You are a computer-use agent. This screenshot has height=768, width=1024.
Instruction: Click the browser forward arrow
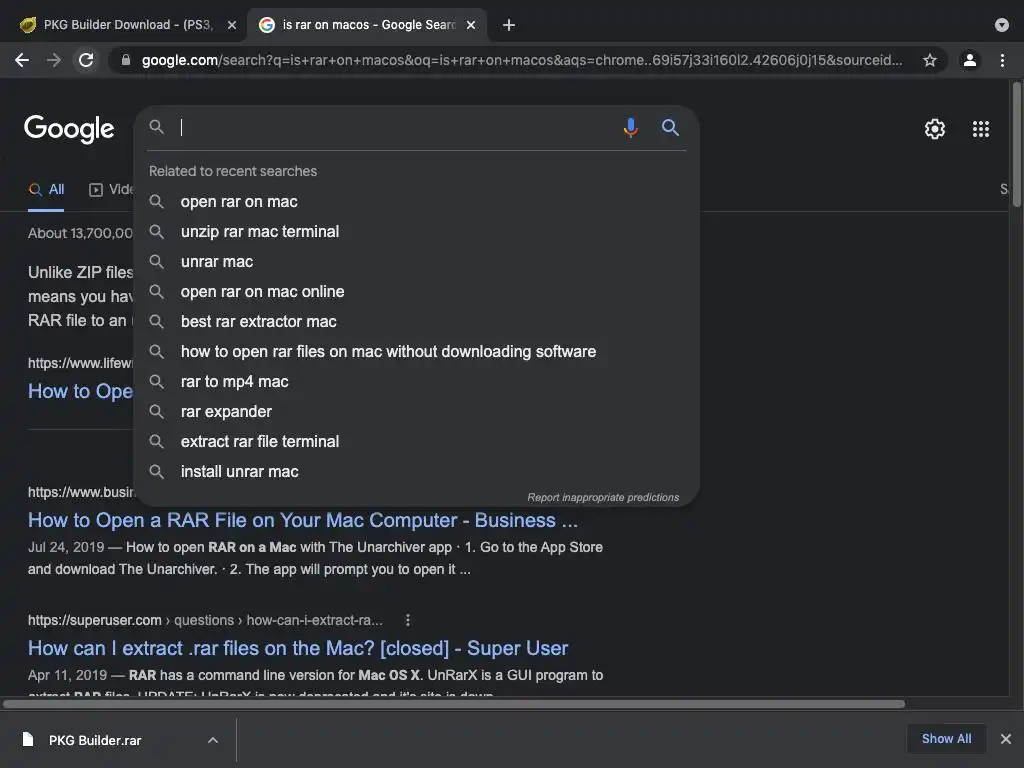(54, 60)
